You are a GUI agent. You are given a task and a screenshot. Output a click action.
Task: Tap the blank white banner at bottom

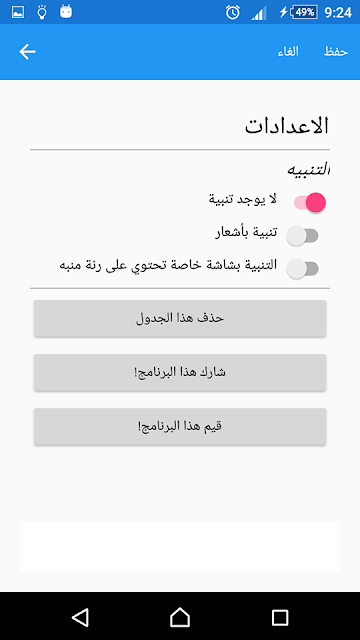click(180, 547)
